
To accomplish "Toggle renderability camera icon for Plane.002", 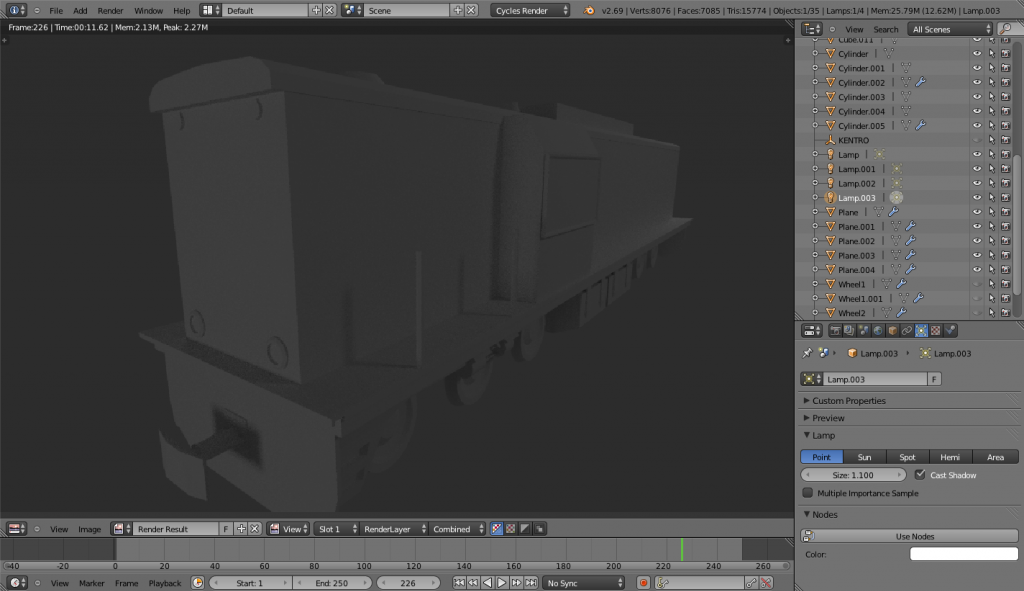I will (x=1006, y=240).
